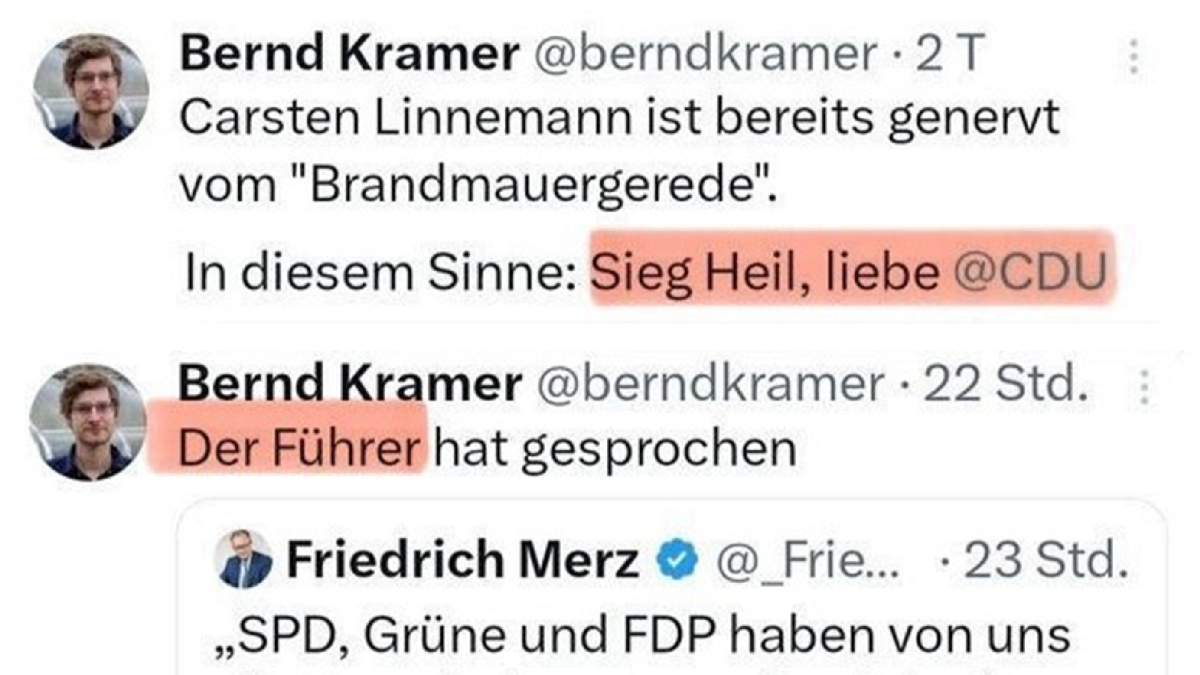1200x675 pixels.
Task: Click Bernd Kramer's avatar on the top tweet
Action: pyautogui.click(x=91, y=91)
